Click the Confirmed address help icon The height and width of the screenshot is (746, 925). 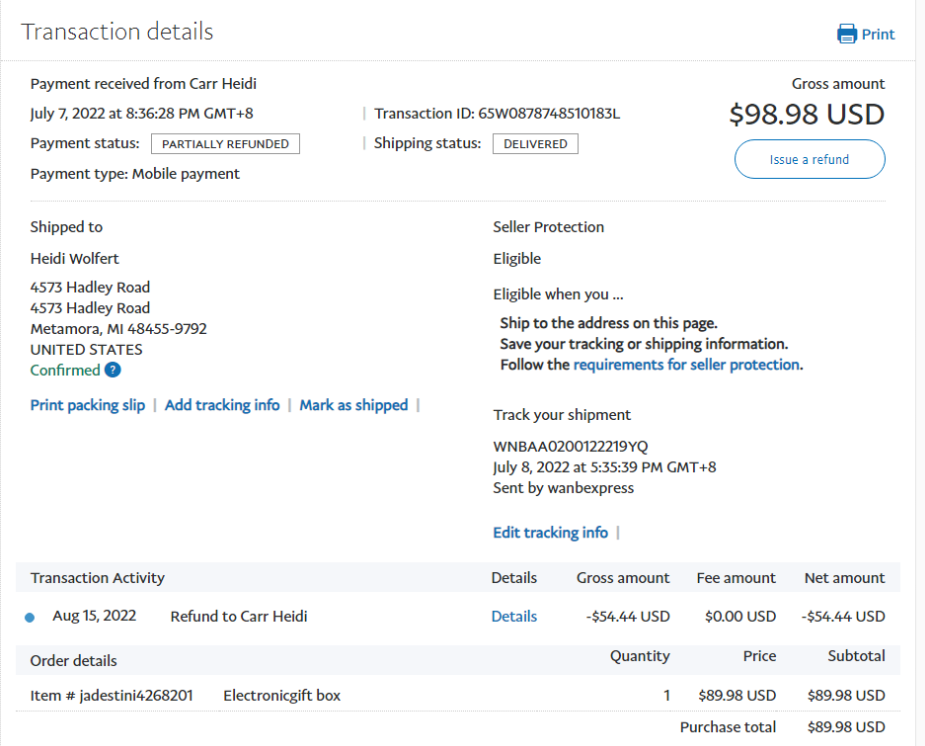(113, 370)
